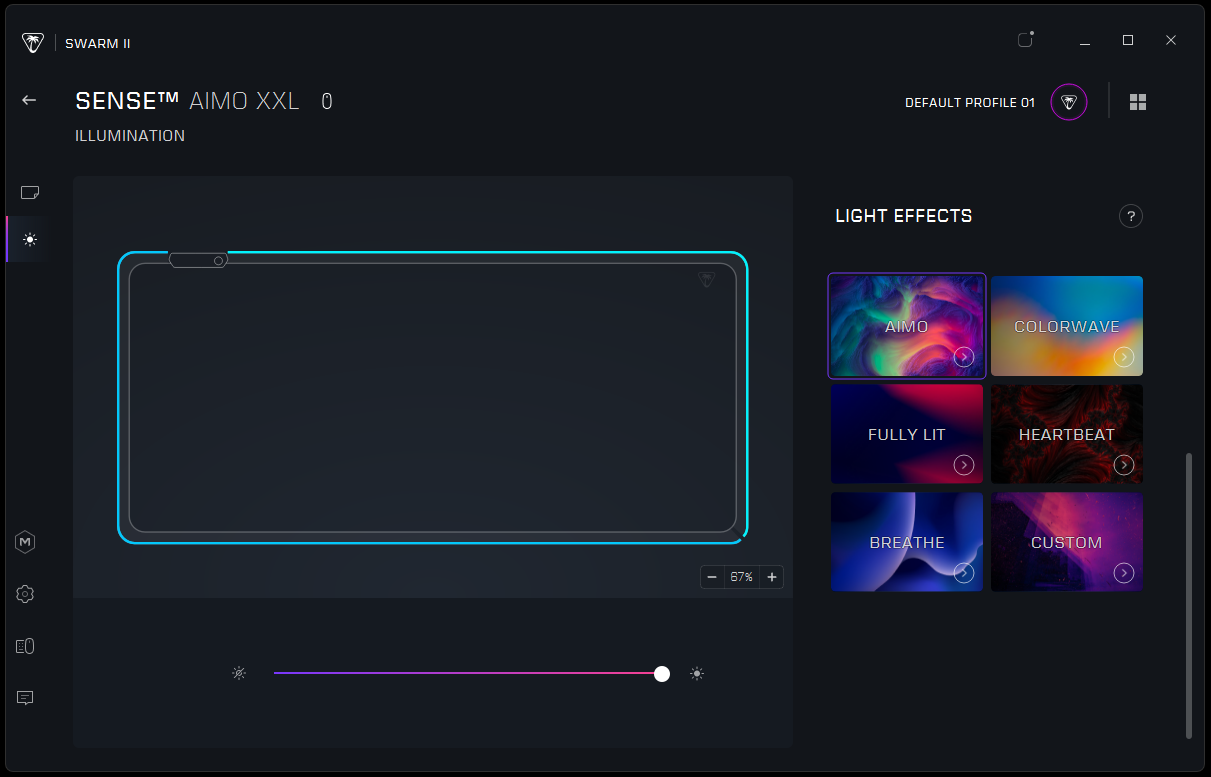Open the mousepad settings sidebar icon

pos(30,192)
